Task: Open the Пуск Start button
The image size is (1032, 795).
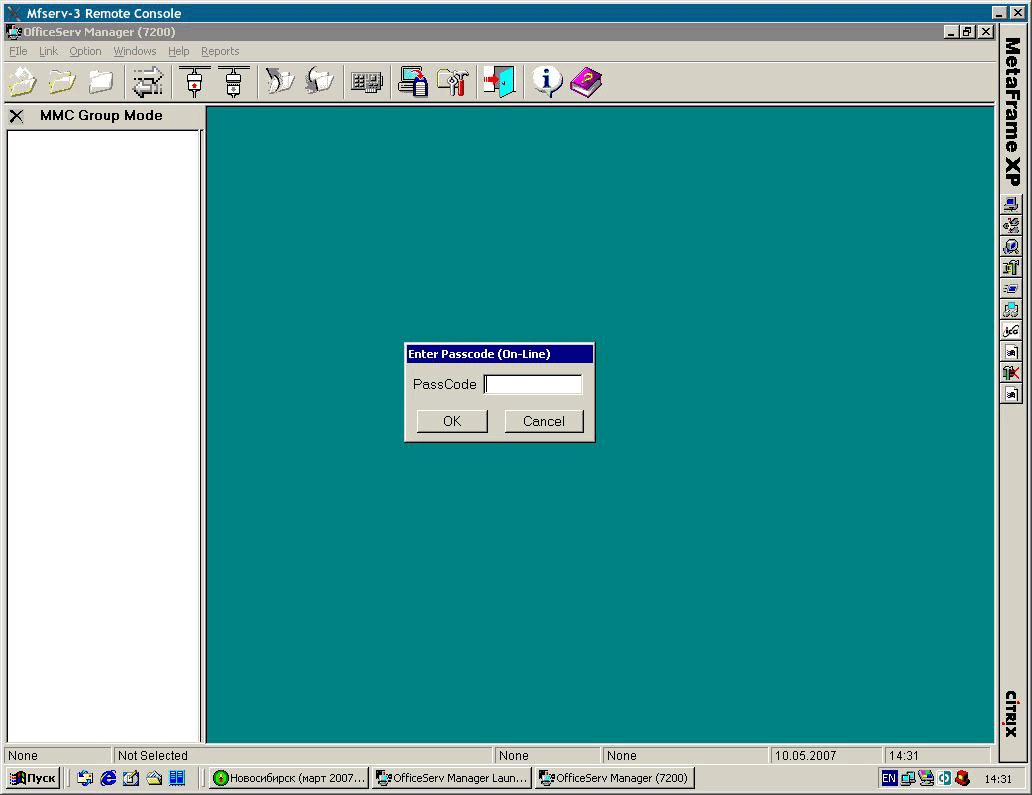Action: tap(34, 778)
